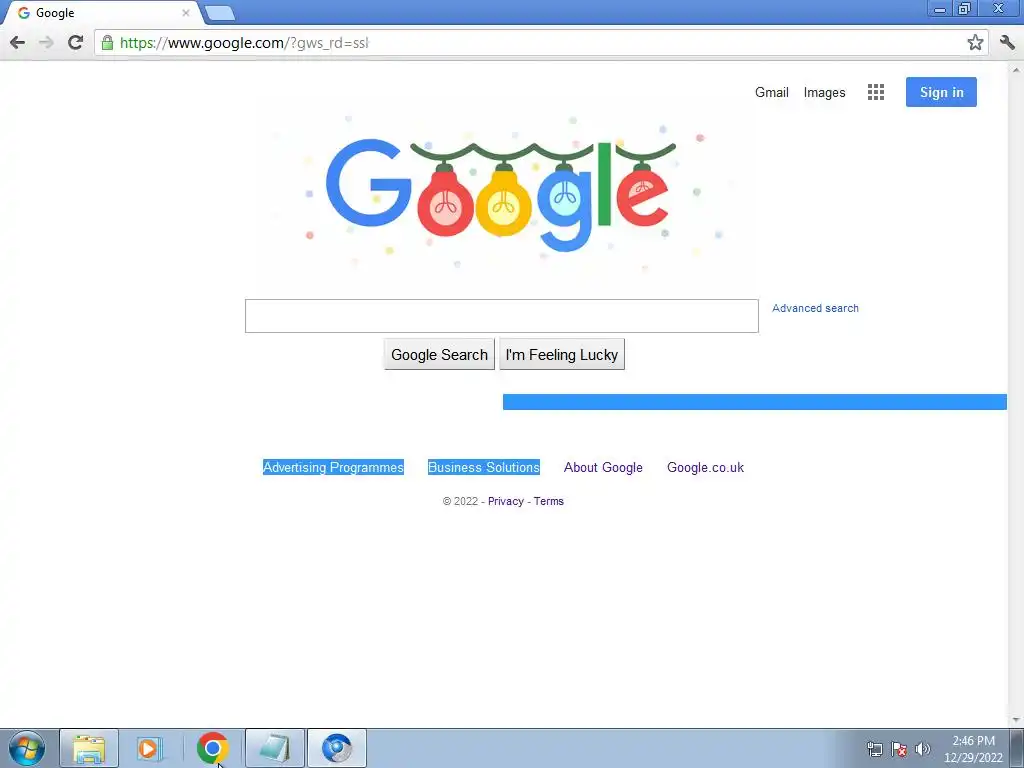Minimize the Chrome window

(x=940, y=9)
